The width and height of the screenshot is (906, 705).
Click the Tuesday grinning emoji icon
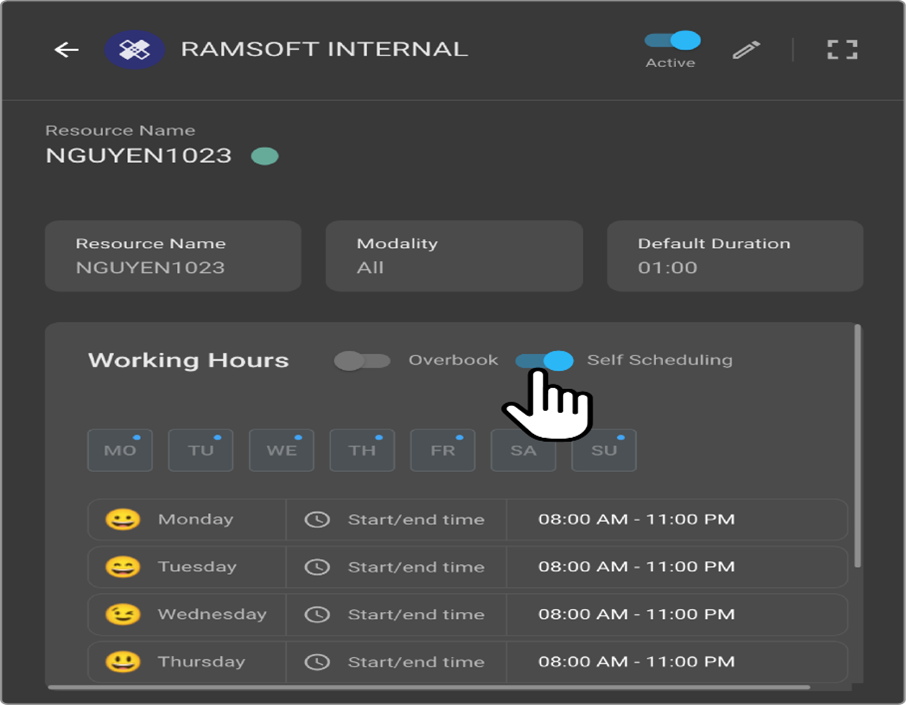click(122, 567)
